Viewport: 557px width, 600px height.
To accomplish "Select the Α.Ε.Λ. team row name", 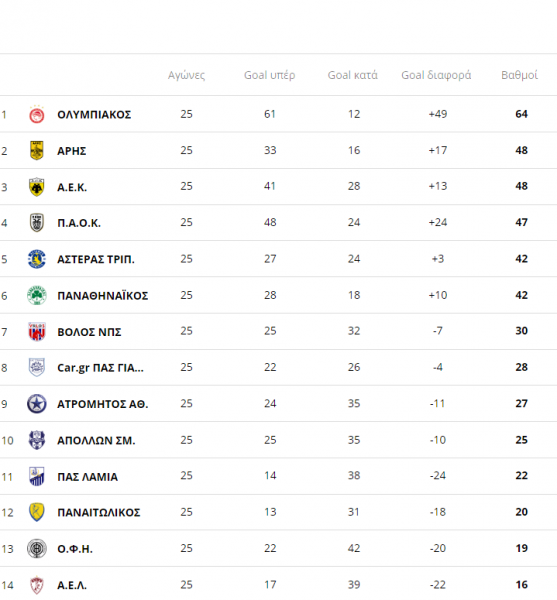I will (72, 585).
